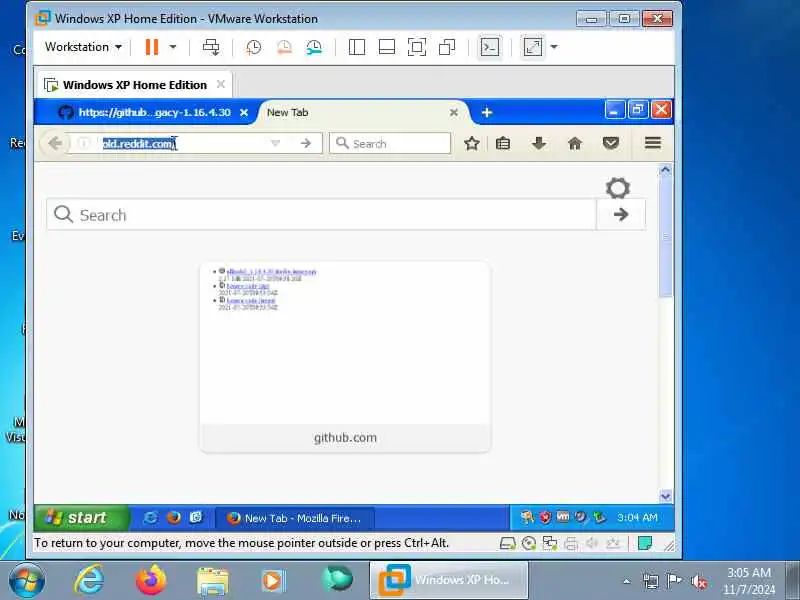Show bookmarks list icon in Firefox
This screenshot has width=800, height=600.
point(503,143)
